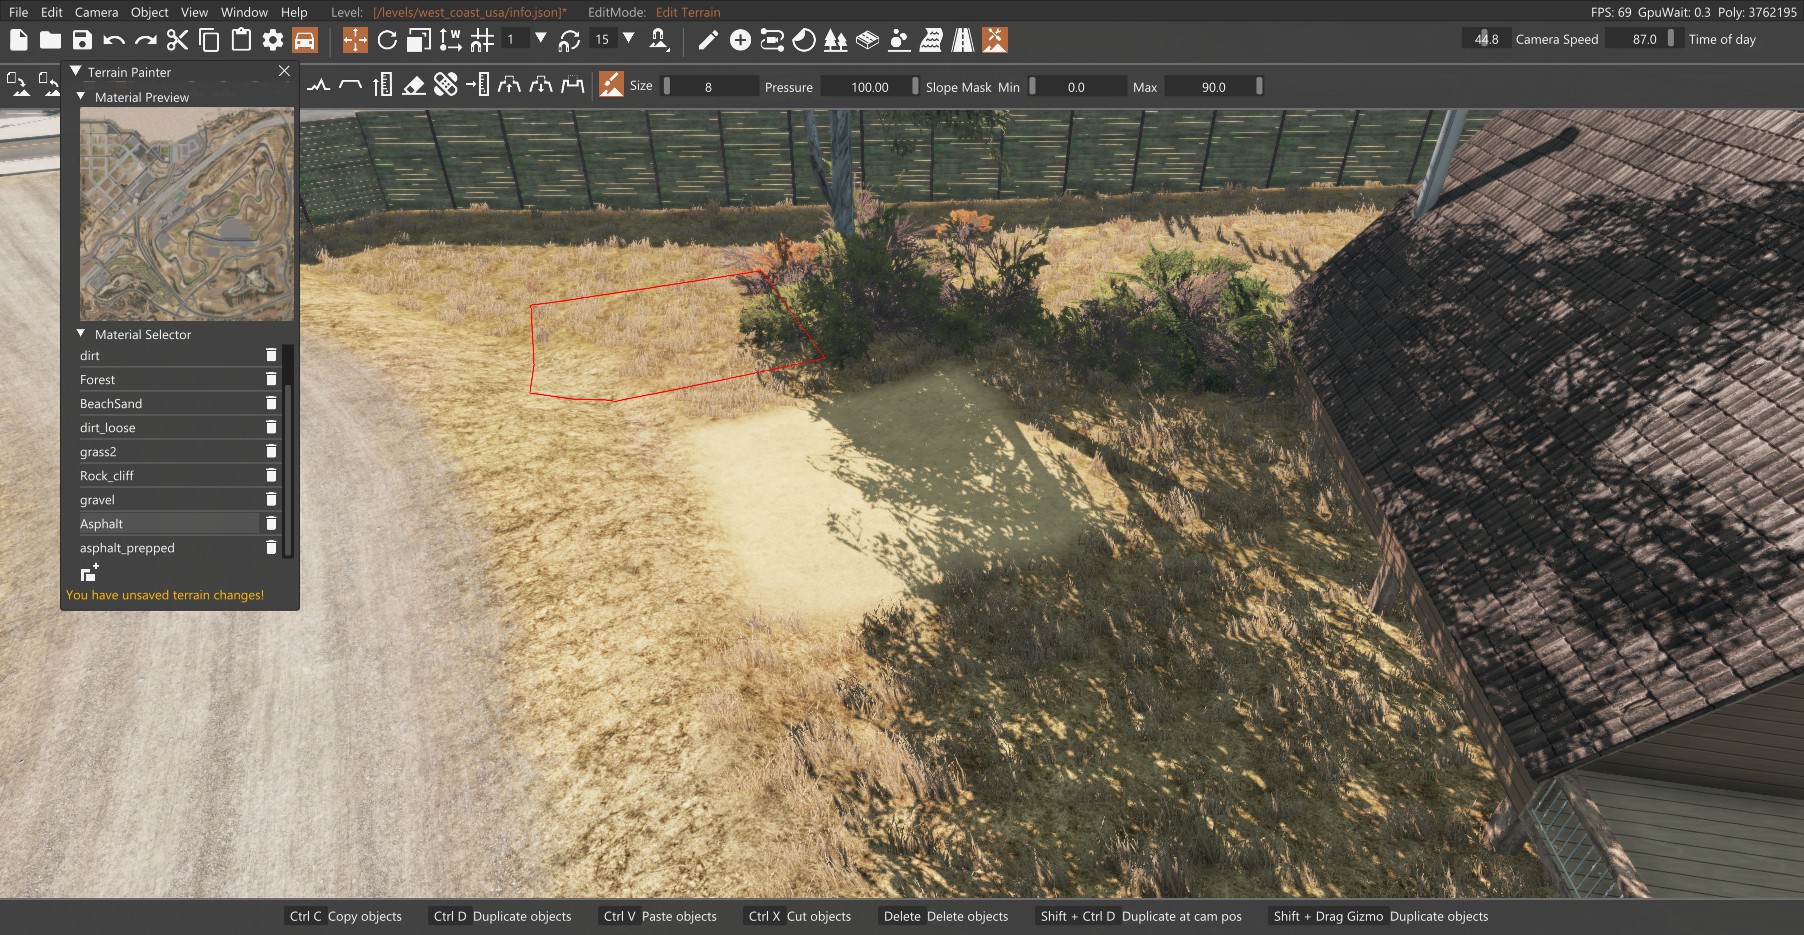Click the terrain export icon beside import

[49, 84]
